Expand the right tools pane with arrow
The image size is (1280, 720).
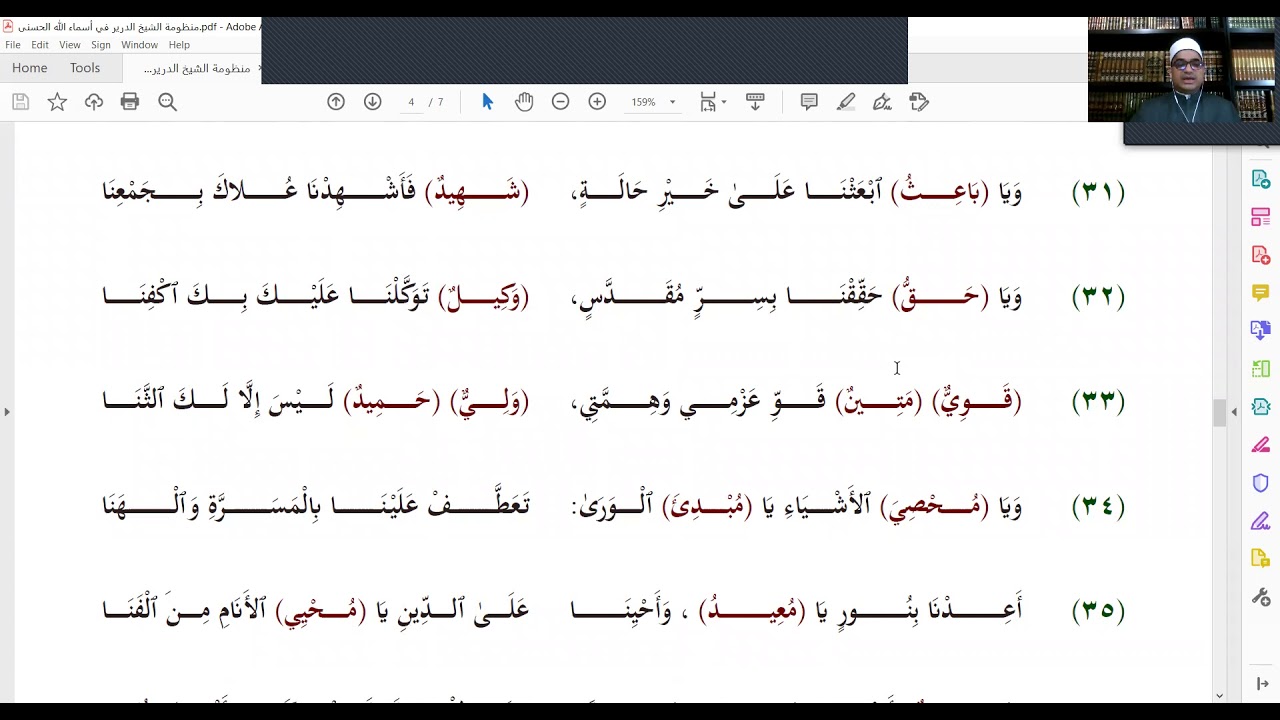point(1261,683)
